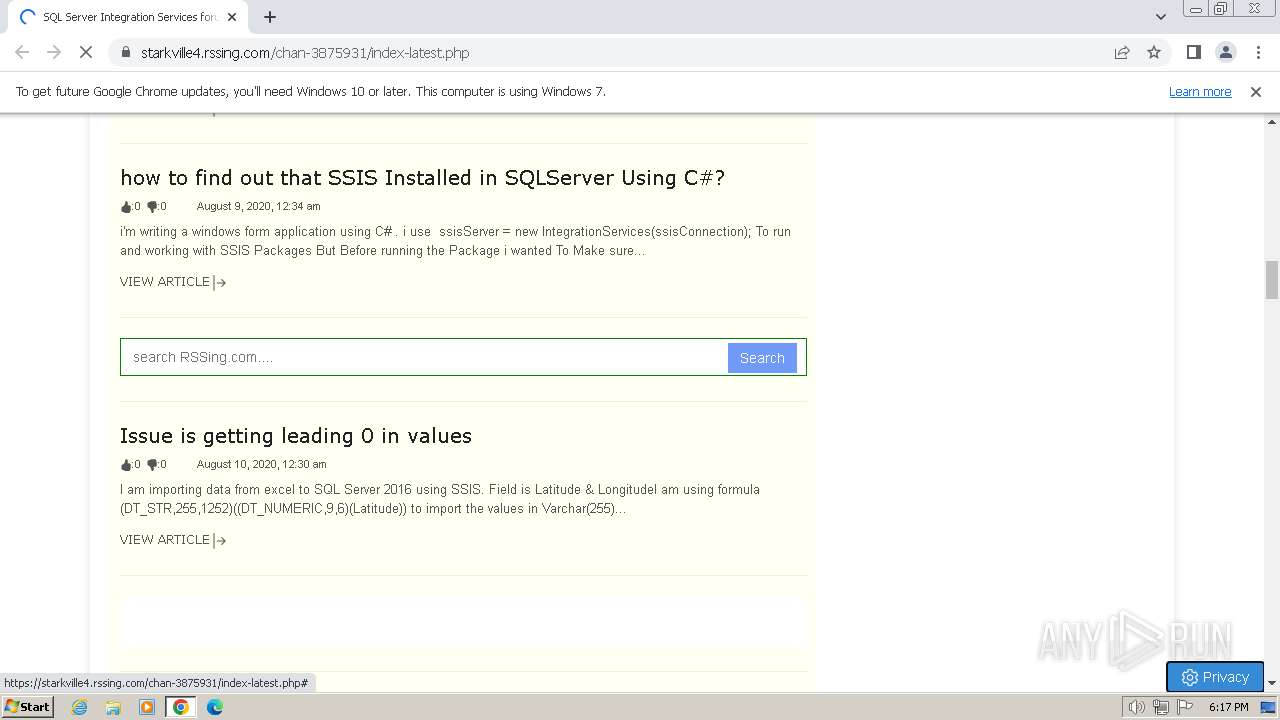The width and height of the screenshot is (1280, 720).
Task: Open the Privacy settings button
Action: click(1215, 677)
